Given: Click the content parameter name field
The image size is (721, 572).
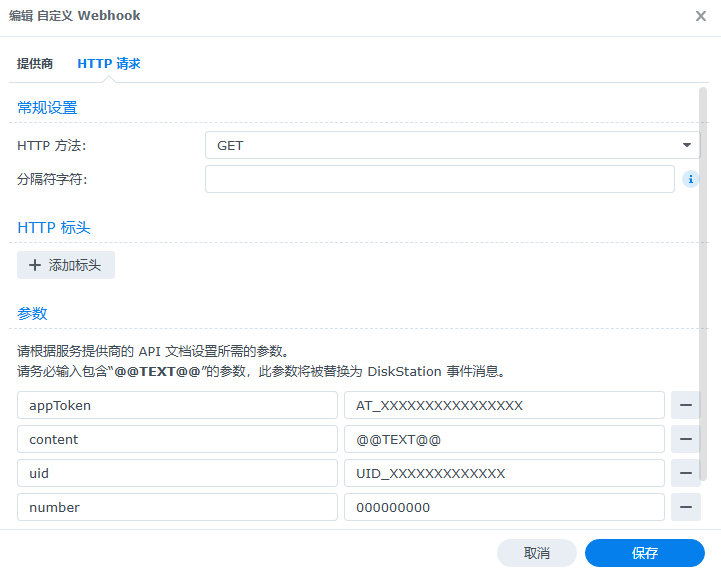Looking at the screenshot, I should [x=178, y=439].
